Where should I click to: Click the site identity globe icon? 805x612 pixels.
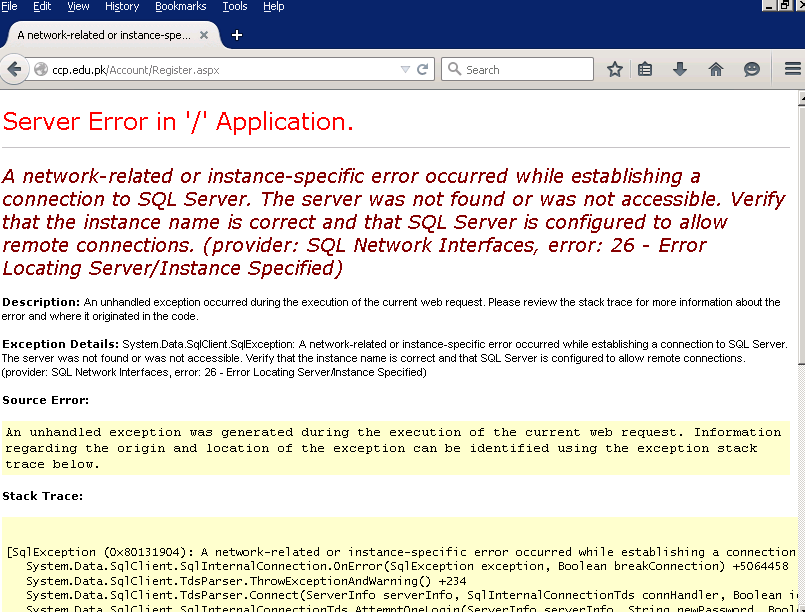(41, 69)
